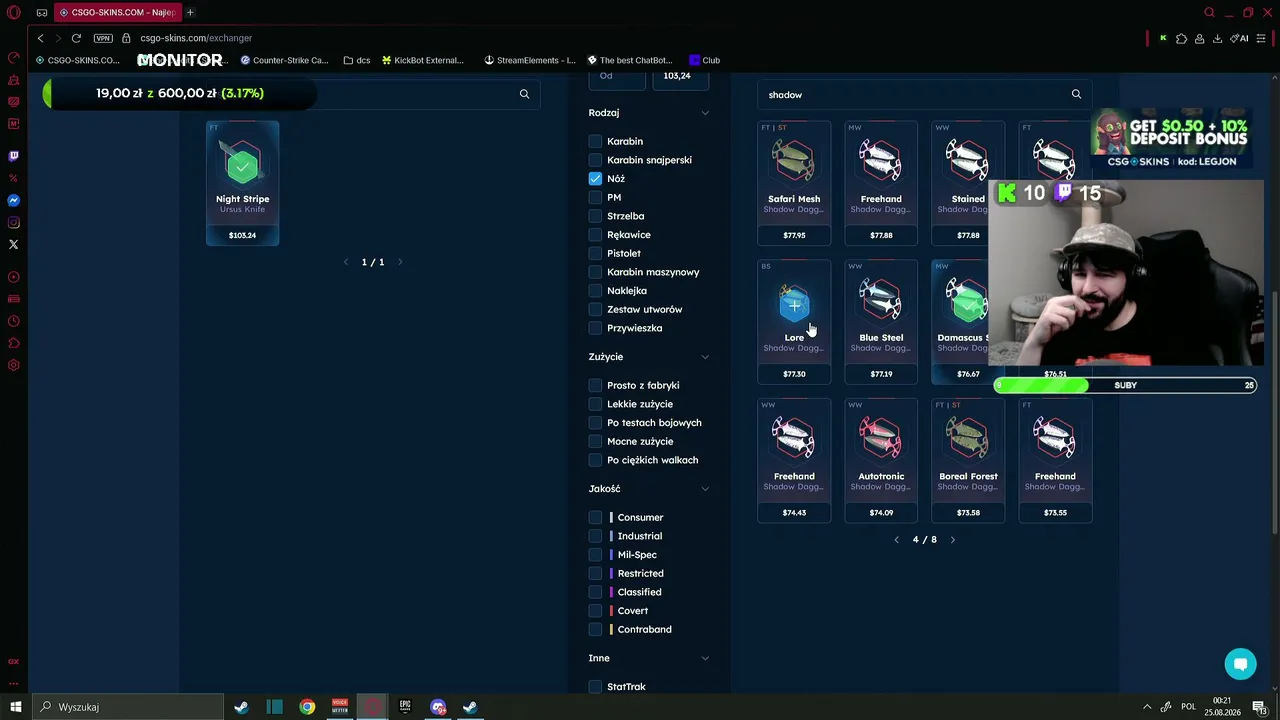This screenshot has height=720, width=1280.
Task: Enable the PM weapon type checkbox
Action: point(595,197)
